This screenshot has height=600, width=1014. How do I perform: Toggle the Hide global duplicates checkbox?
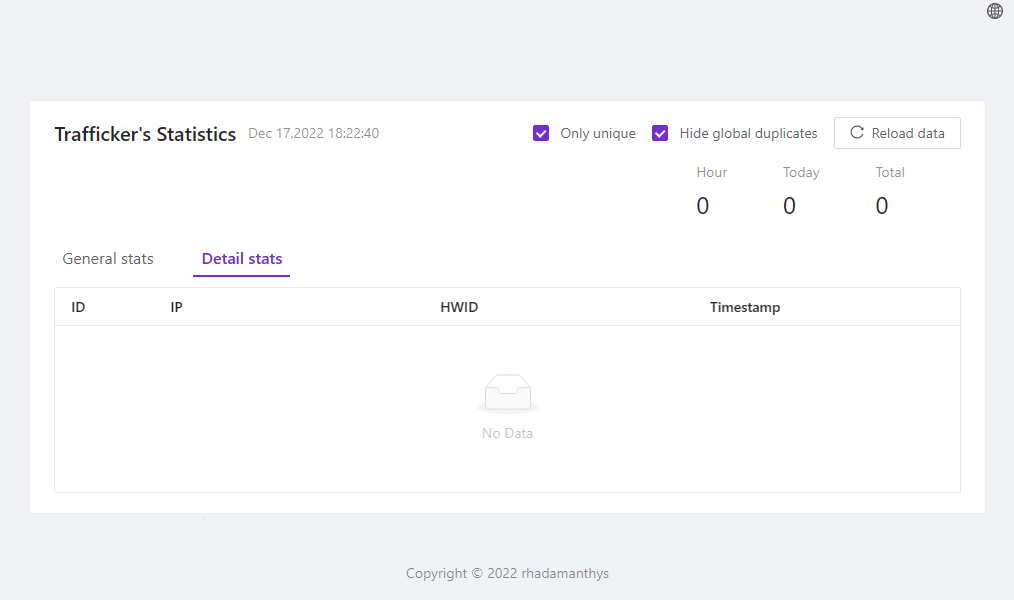click(660, 133)
